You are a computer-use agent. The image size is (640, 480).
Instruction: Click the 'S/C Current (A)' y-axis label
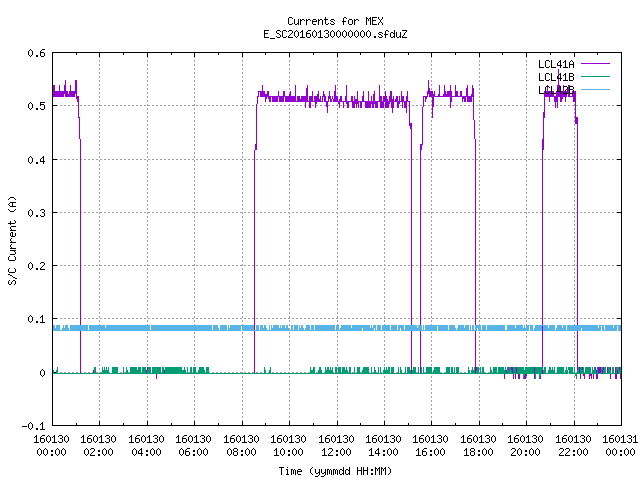point(12,240)
